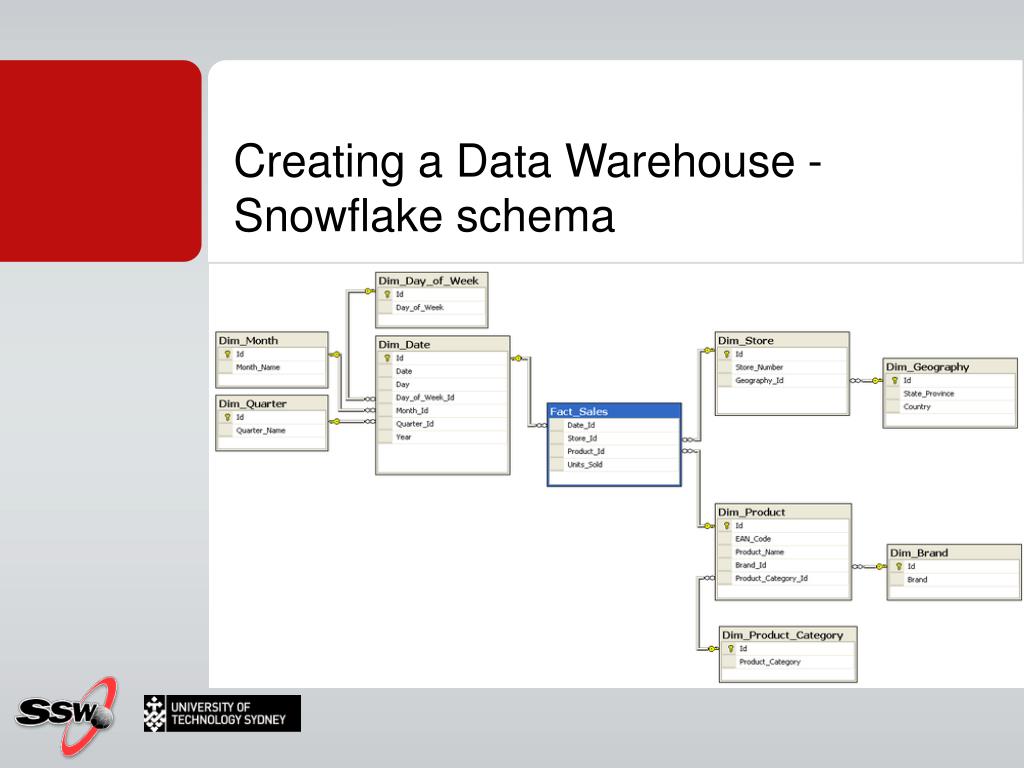Click the primary key icon in Dim_Geography
Viewport: 1024px width, 768px height.
895,381
